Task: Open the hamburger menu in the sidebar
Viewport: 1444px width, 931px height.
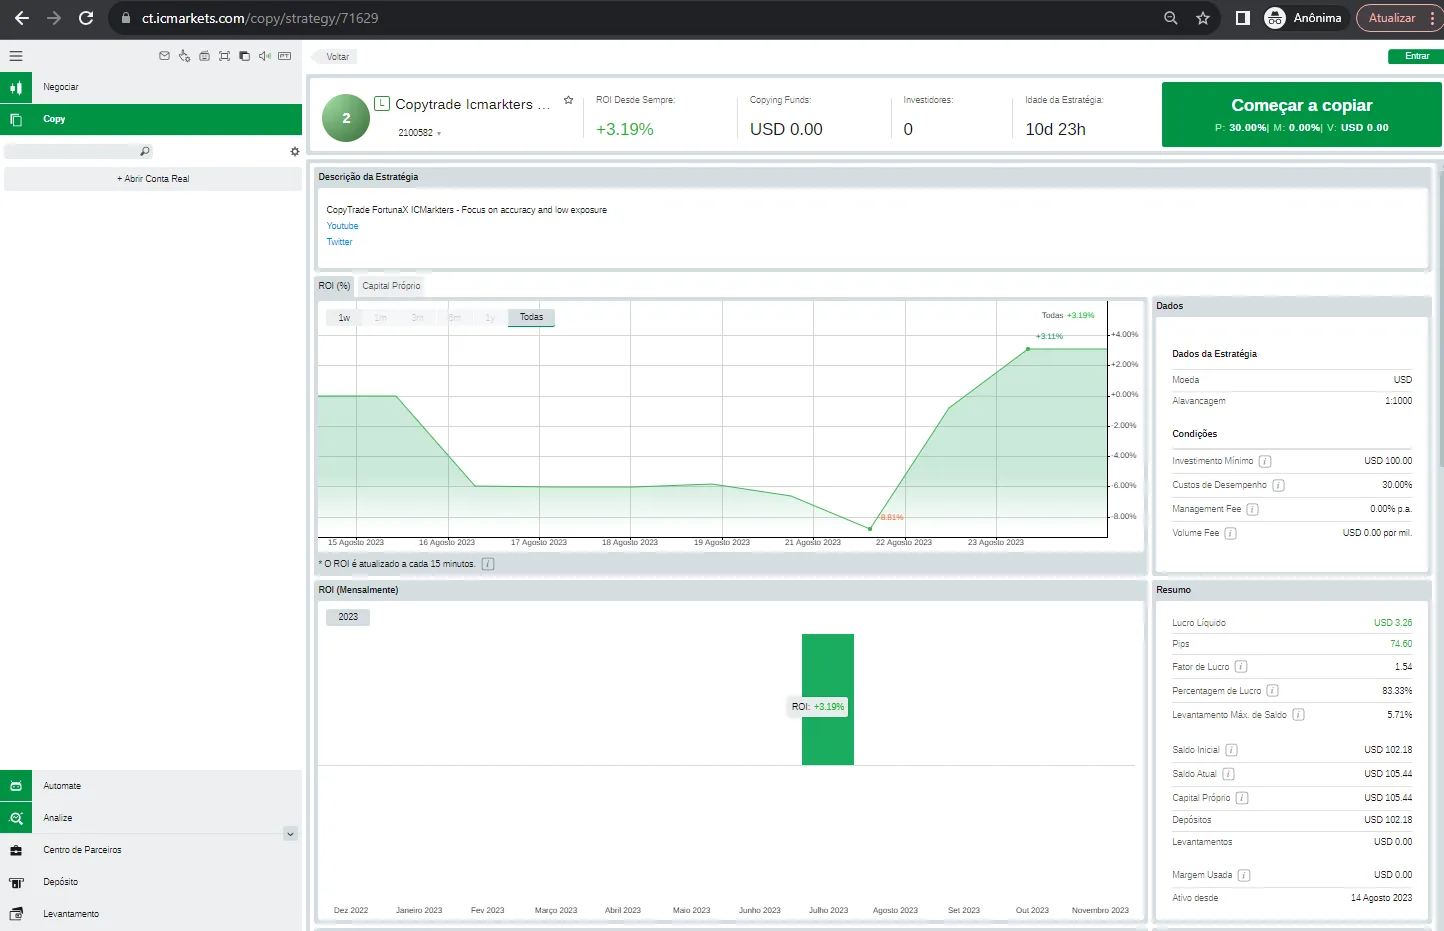Action: (16, 56)
